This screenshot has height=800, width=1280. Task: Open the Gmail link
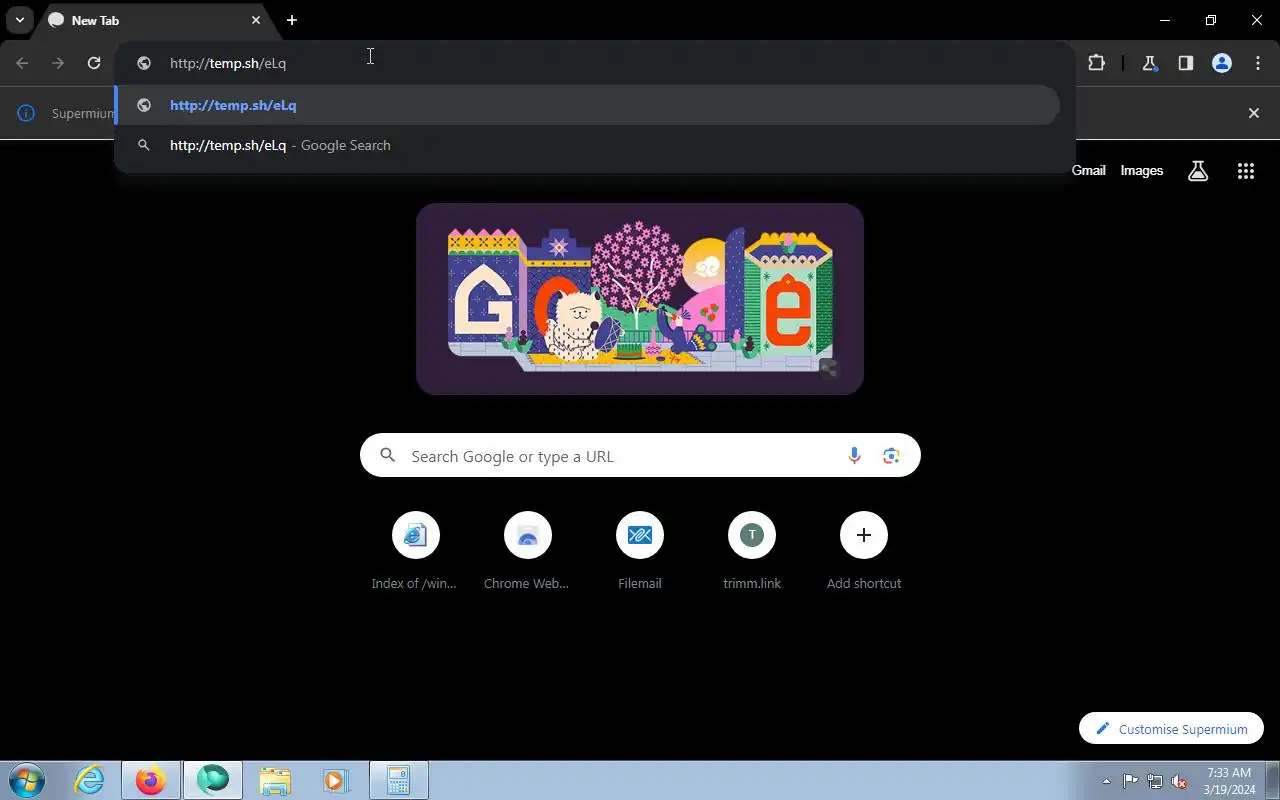click(1088, 171)
